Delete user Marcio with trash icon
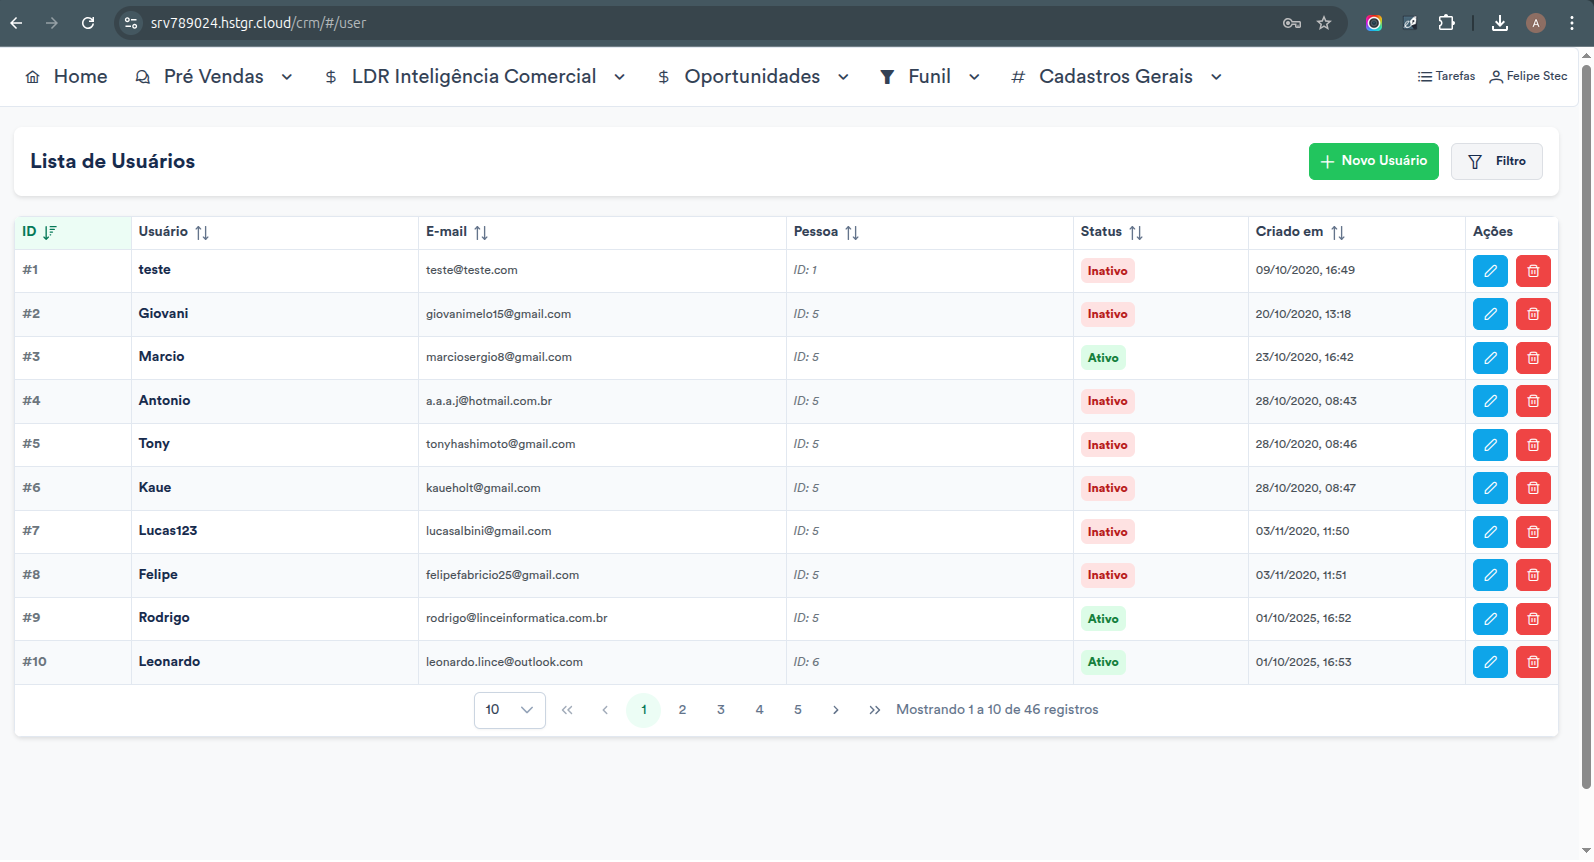Image resolution: width=1594 pixels, height=862 pixels. 1533,358
